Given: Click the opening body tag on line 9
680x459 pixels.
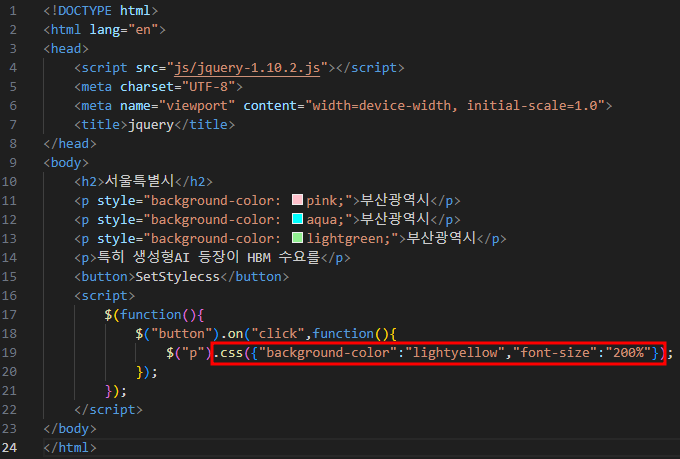Looking at the screenshot, I should [x=66, y=163].
